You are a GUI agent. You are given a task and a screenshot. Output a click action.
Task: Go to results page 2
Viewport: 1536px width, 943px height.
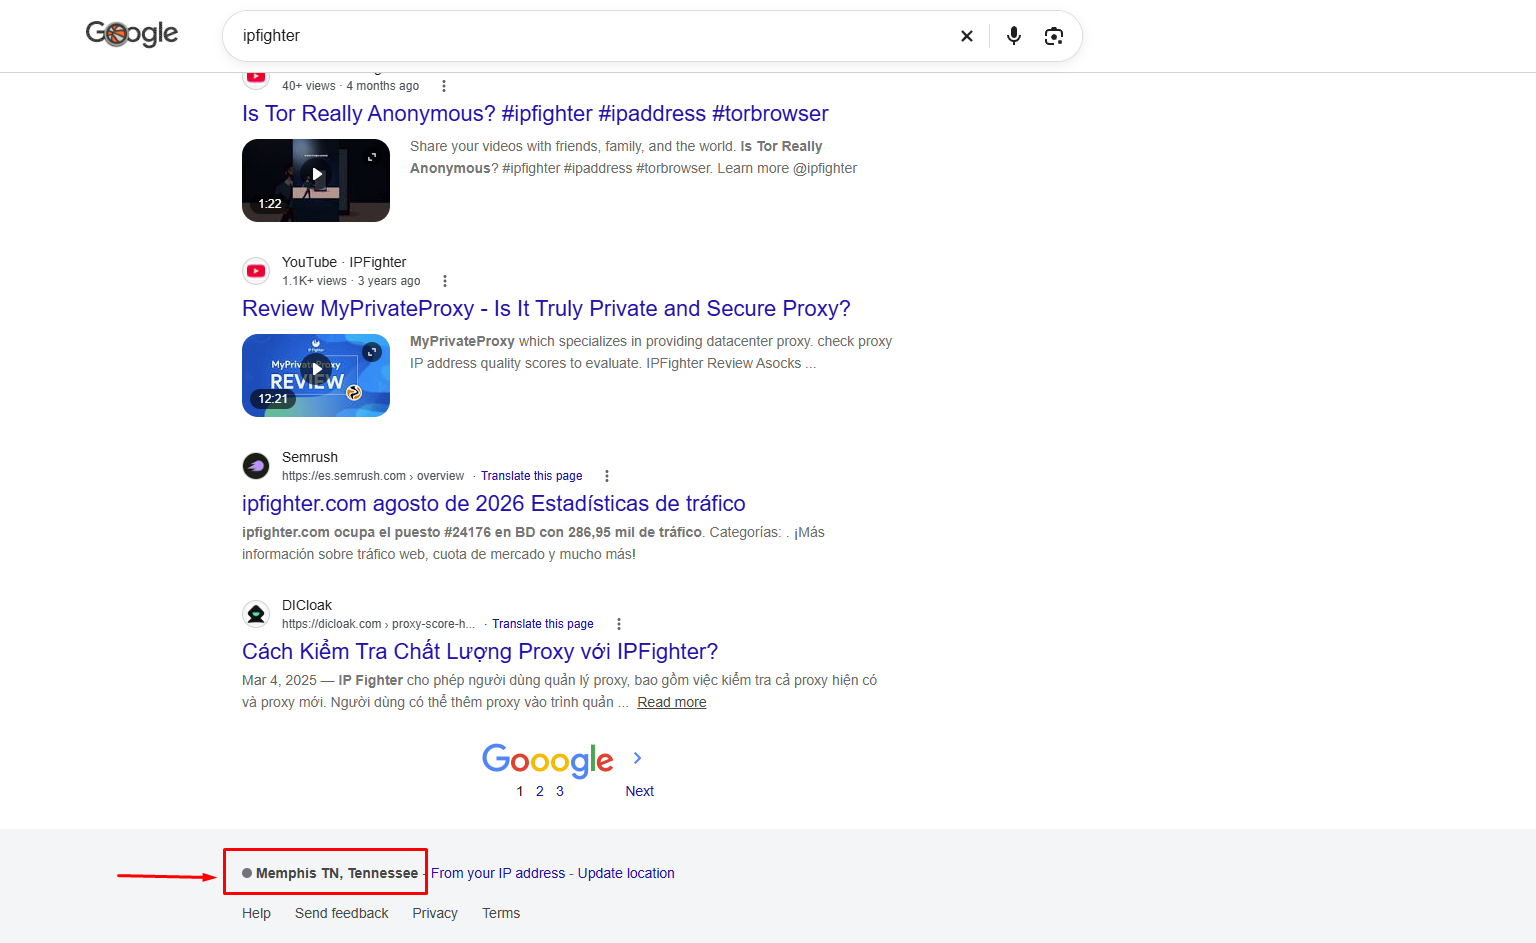(x=540, y=791)
